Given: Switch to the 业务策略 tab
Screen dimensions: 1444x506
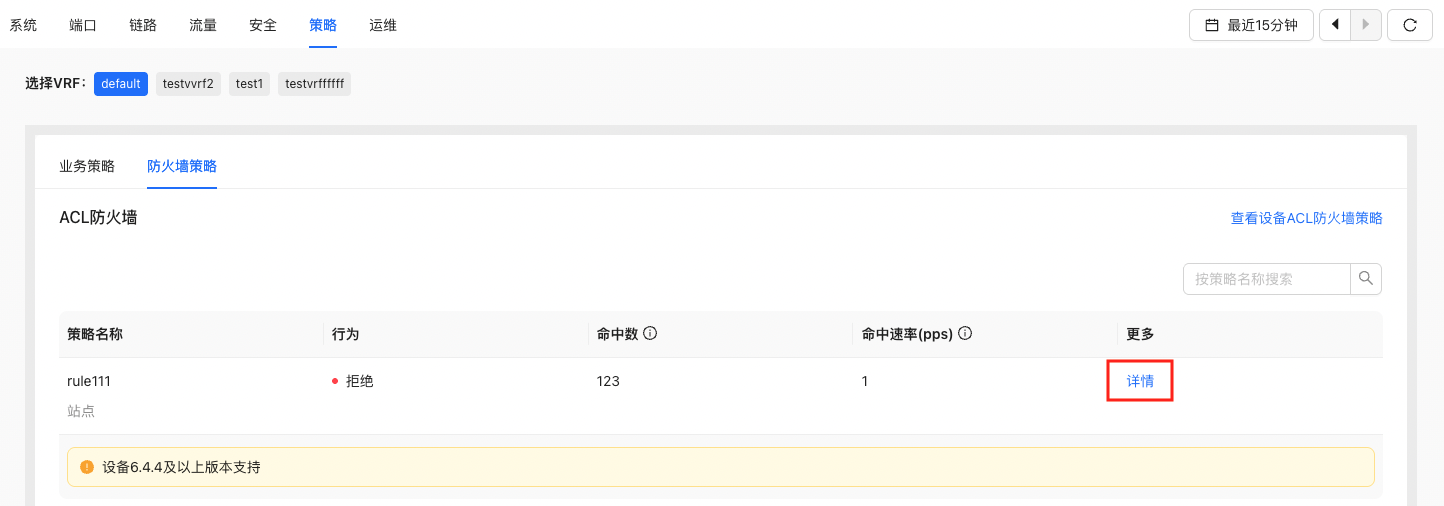Looking at the screenshot, I should pyautogui.click(x=87, y=166).
